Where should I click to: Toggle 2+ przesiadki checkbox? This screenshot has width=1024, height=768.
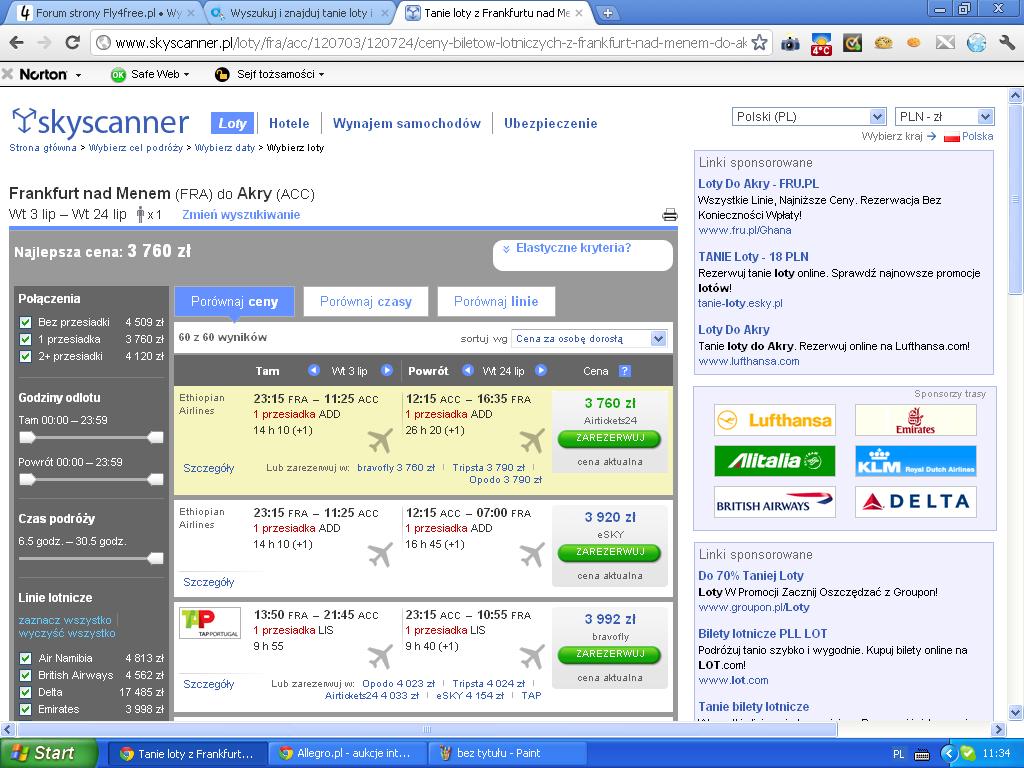click(25, 356)
